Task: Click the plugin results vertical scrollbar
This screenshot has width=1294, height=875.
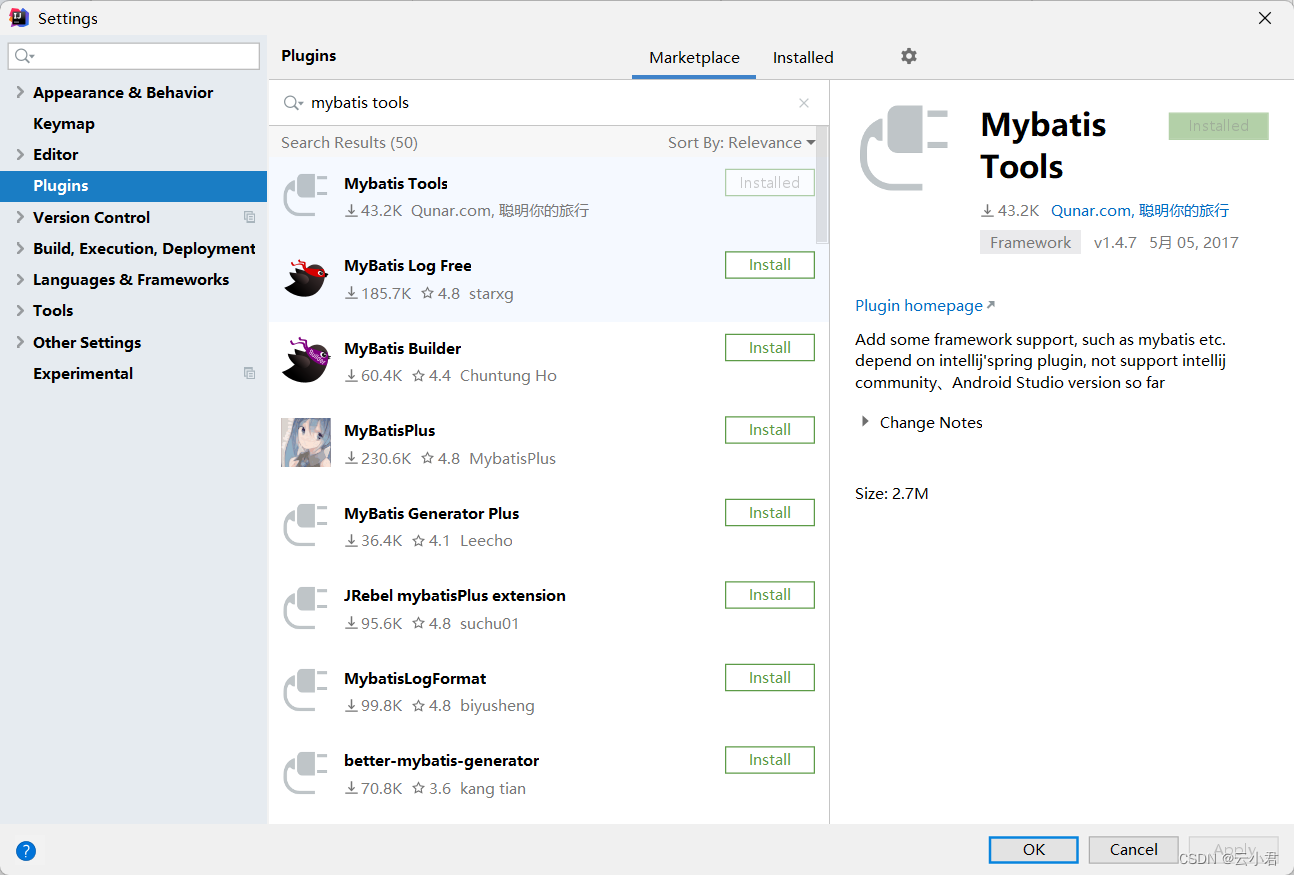Action: [822, 184]
